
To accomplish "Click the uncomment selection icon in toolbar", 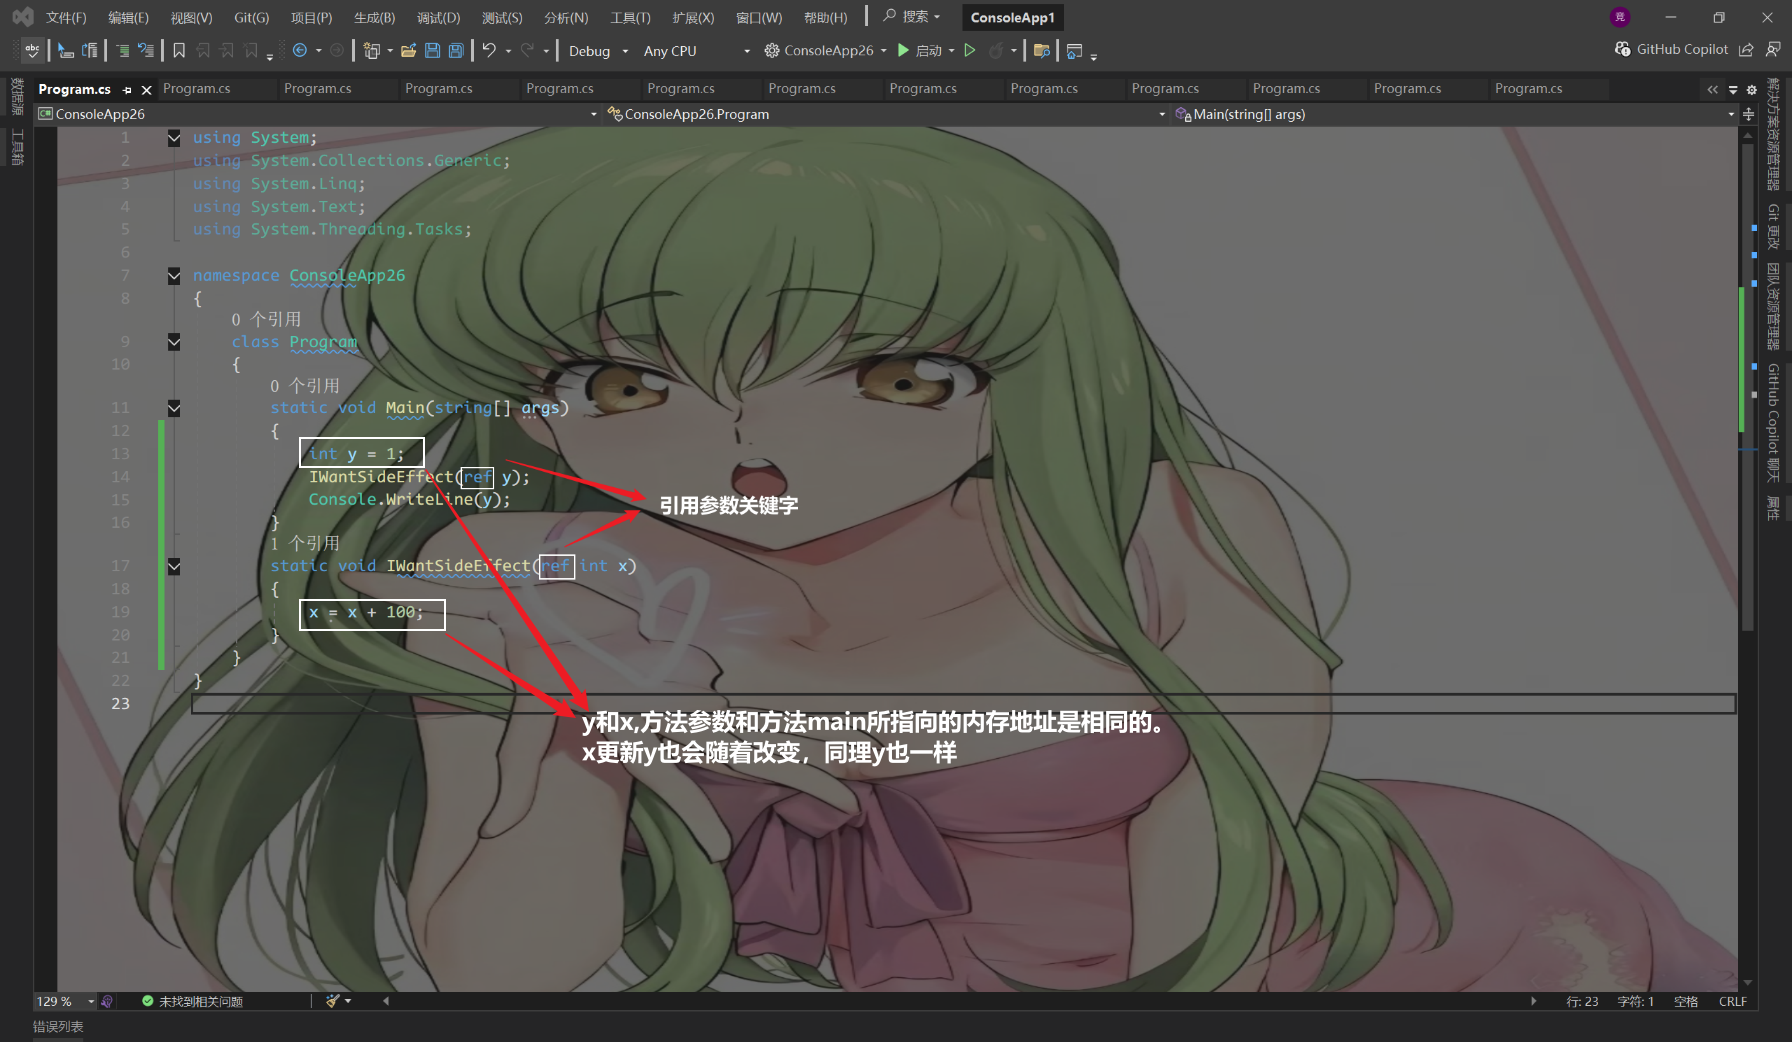I will tap(146, 50).
